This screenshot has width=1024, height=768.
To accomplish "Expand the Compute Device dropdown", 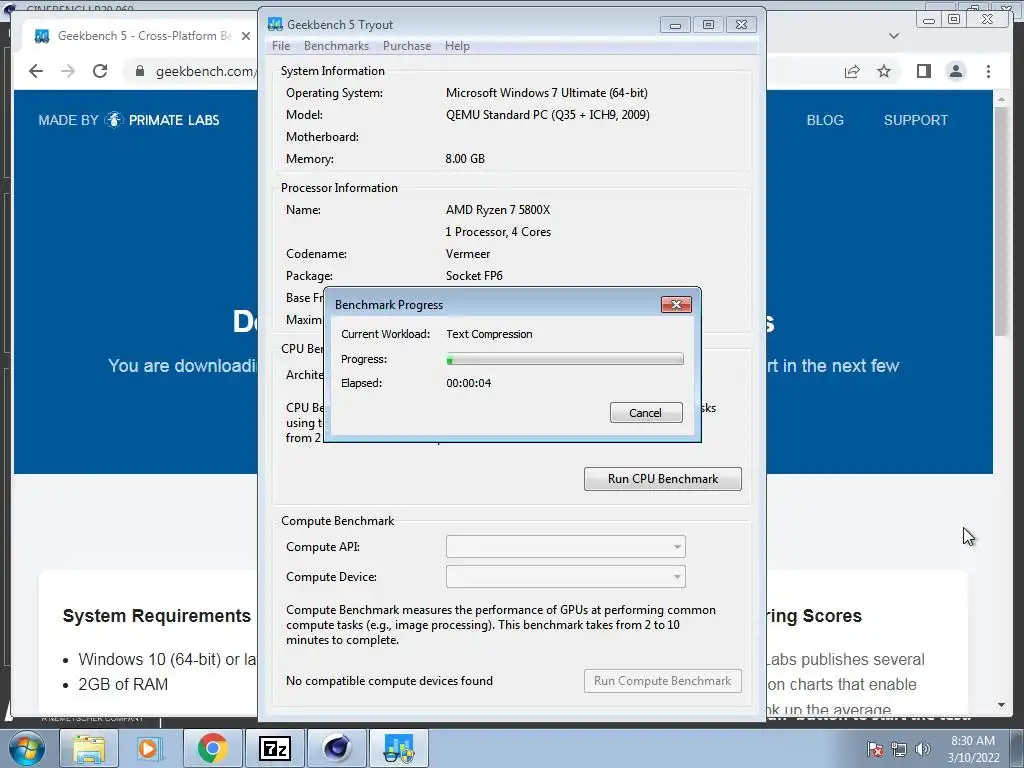I will point(566,577).
